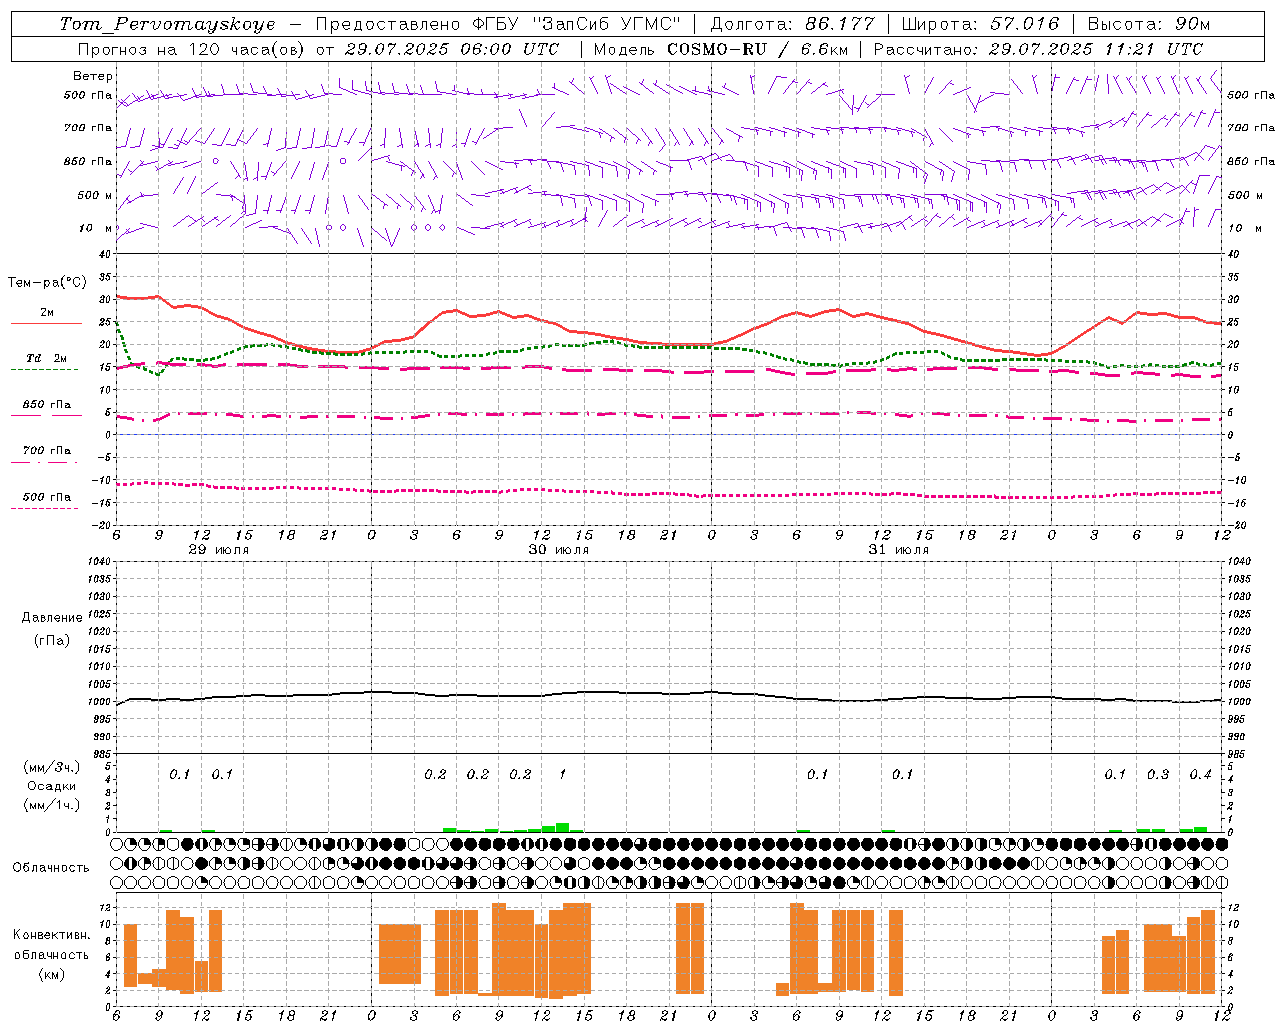This screenshot has width=1280, height=1024.
Task: Click the Рассчитано: 29.07.2025 11:21 UTC timestamp
Action: (1038, 49)
